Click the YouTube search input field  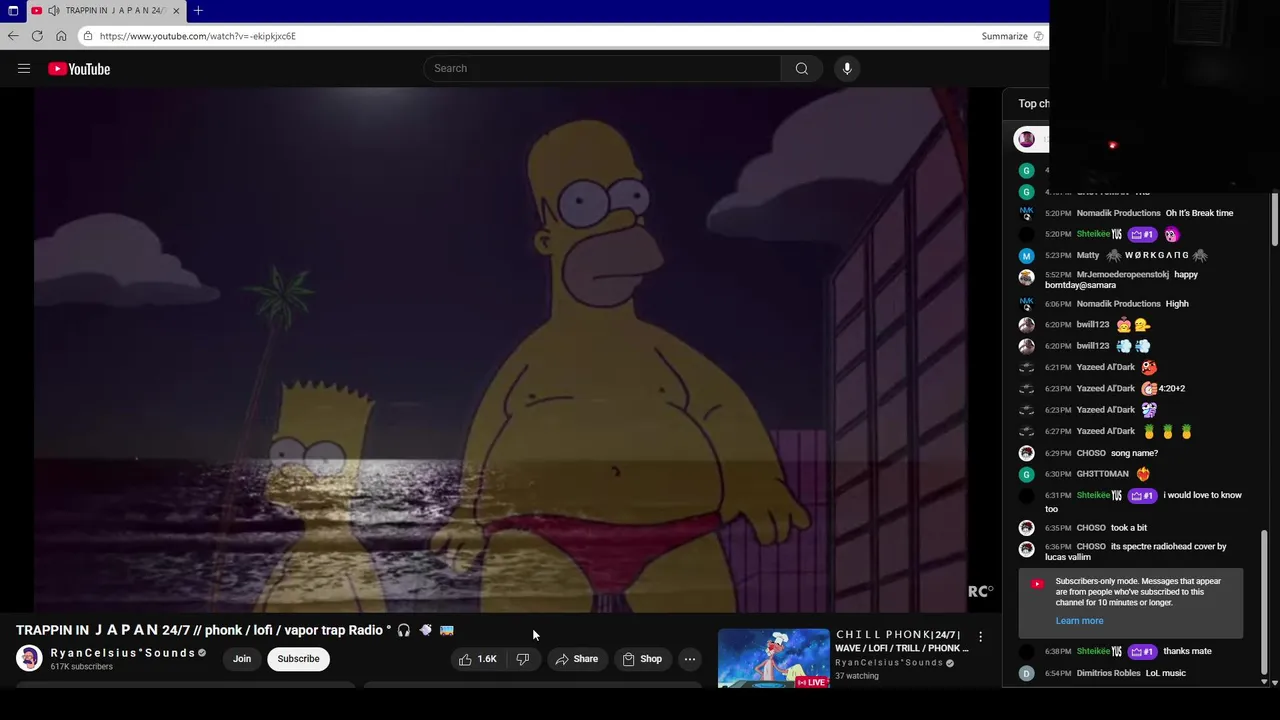tap(603, 68)
